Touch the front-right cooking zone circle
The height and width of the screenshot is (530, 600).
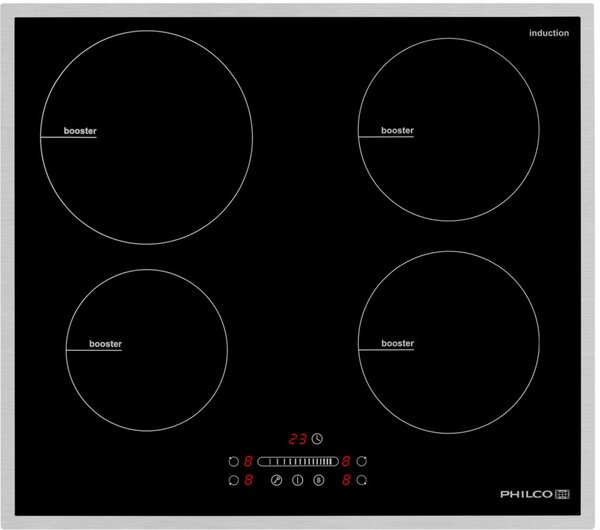point(449,342)
